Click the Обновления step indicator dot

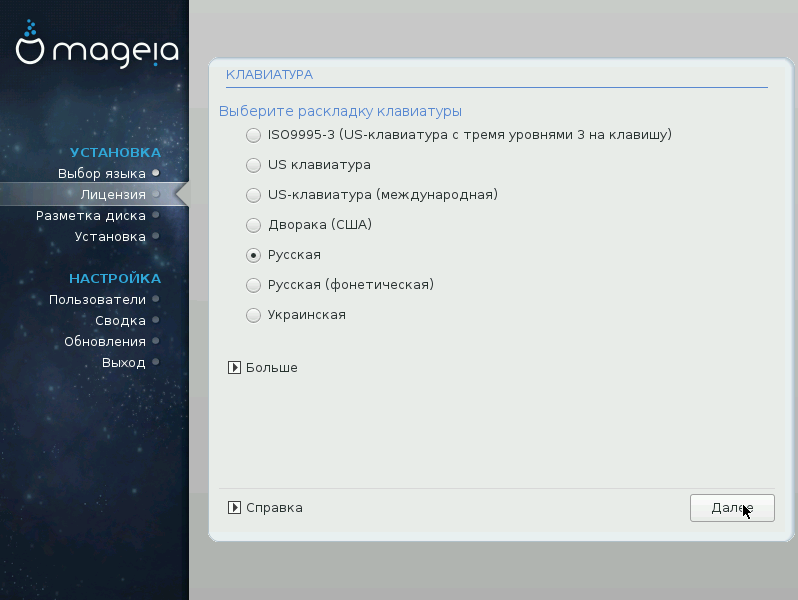[155, 341]
